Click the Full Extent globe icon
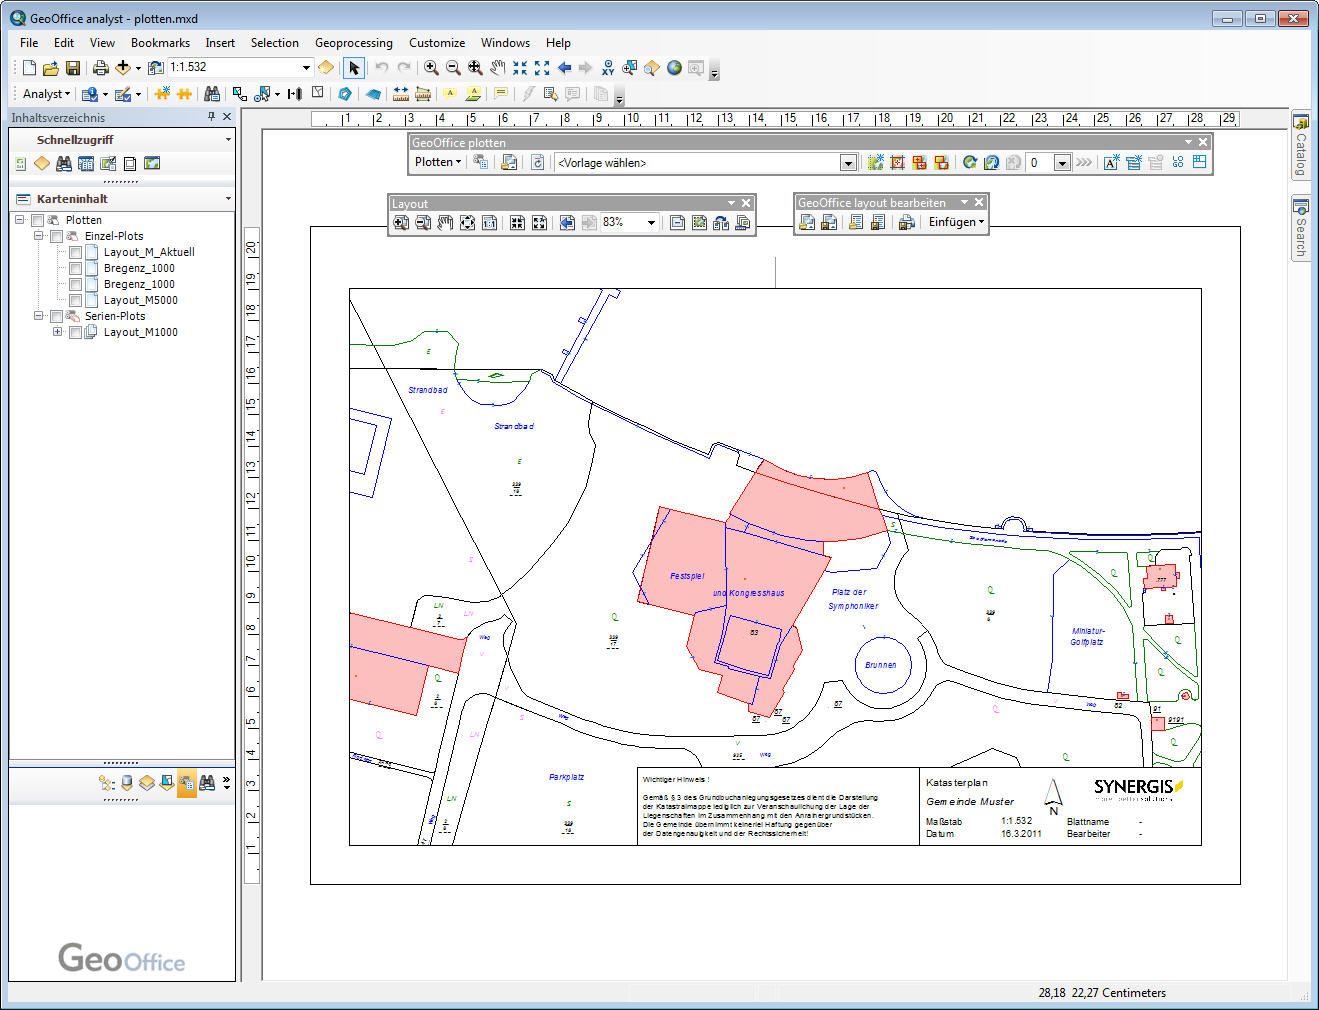Screen dimensions: 1319x1010 tap(674, 68)
